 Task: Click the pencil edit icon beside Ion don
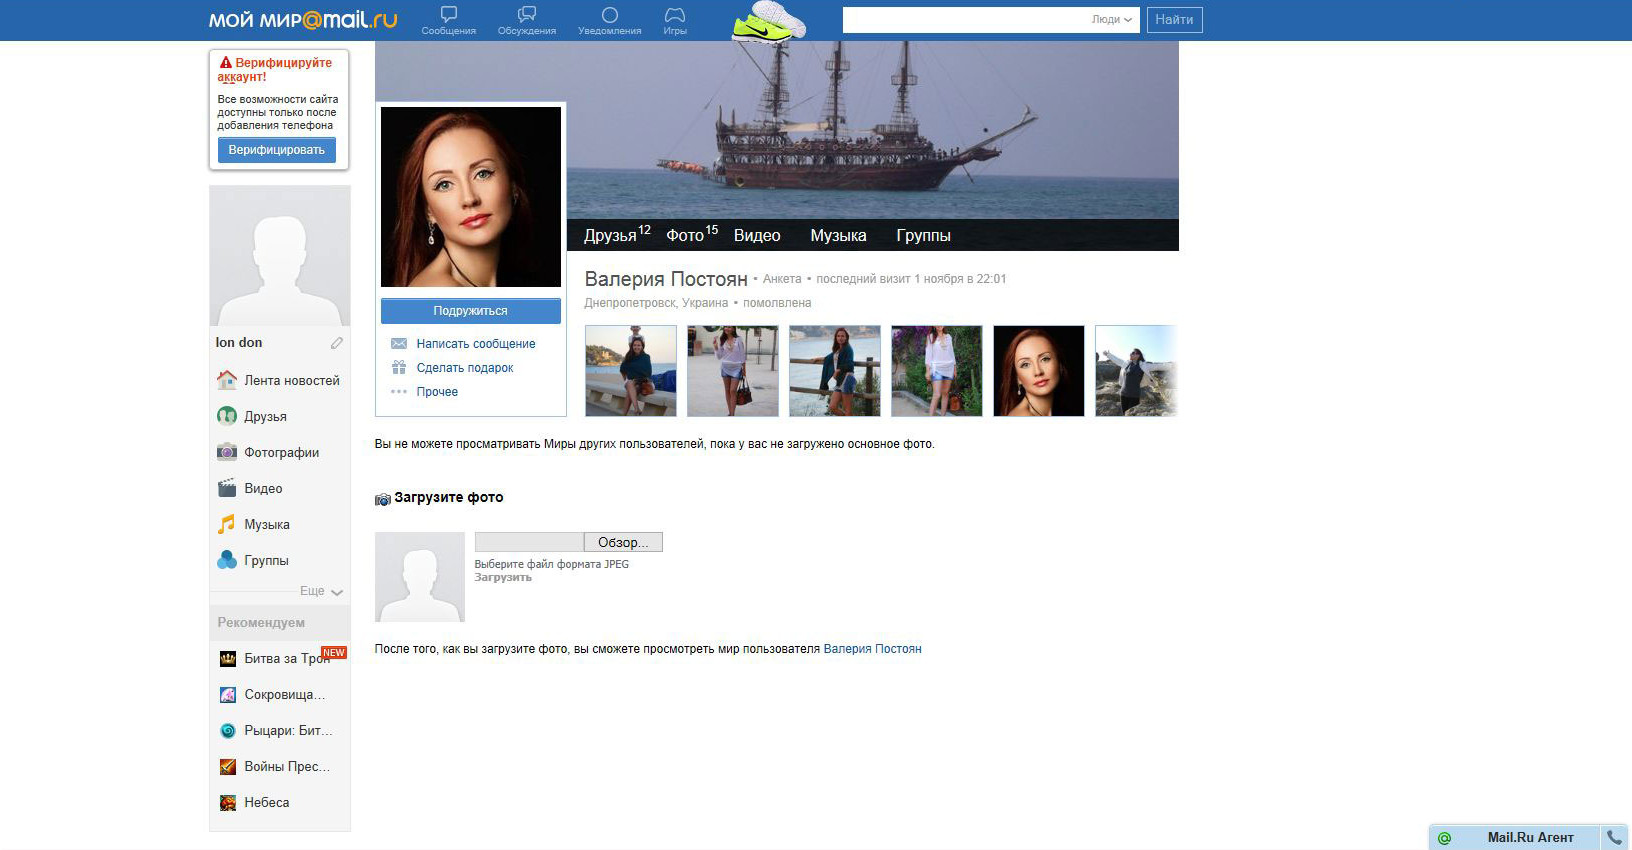(337, 343)
